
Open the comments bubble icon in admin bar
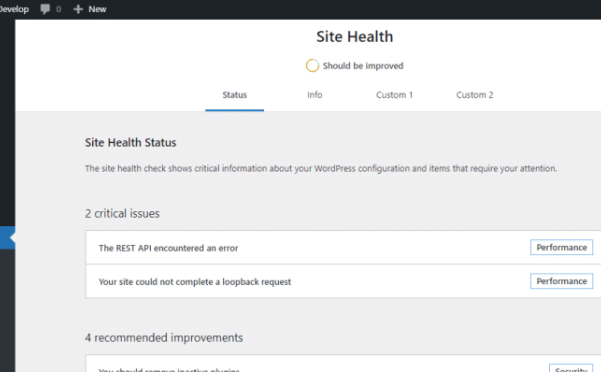tap(45, 9)
